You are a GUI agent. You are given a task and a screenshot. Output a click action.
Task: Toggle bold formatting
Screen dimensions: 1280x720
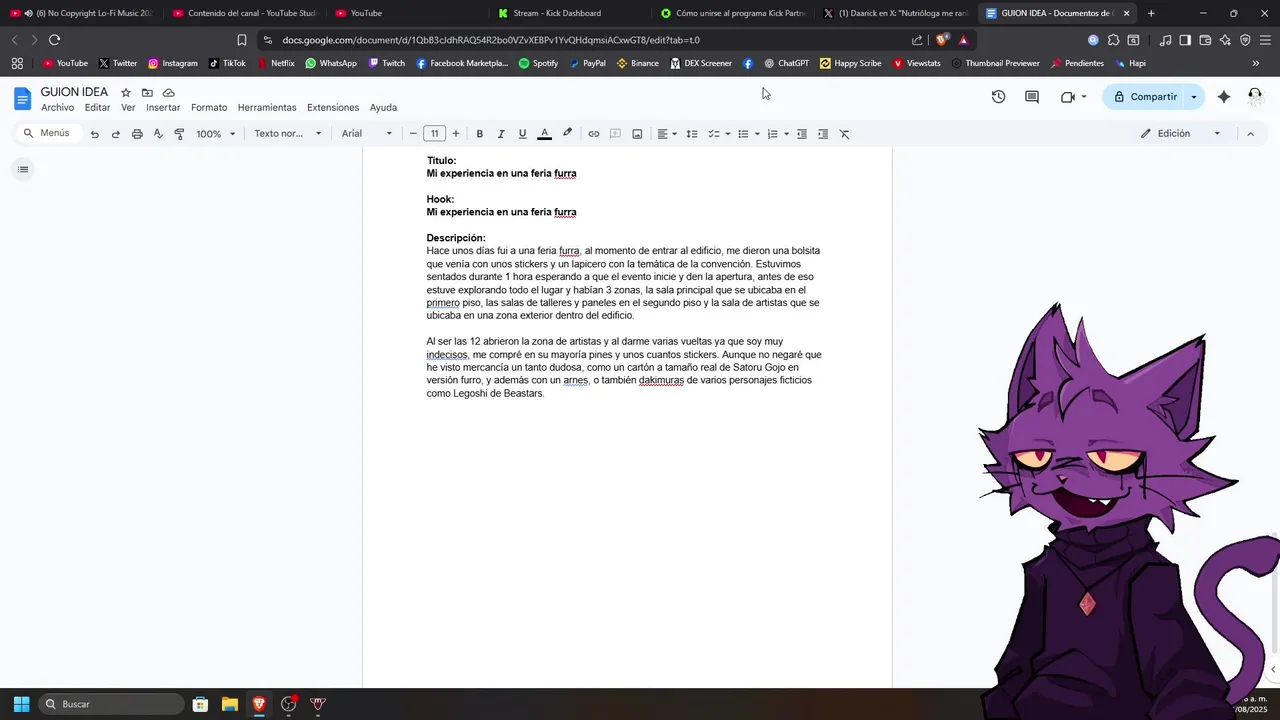[x=480, y=134]
